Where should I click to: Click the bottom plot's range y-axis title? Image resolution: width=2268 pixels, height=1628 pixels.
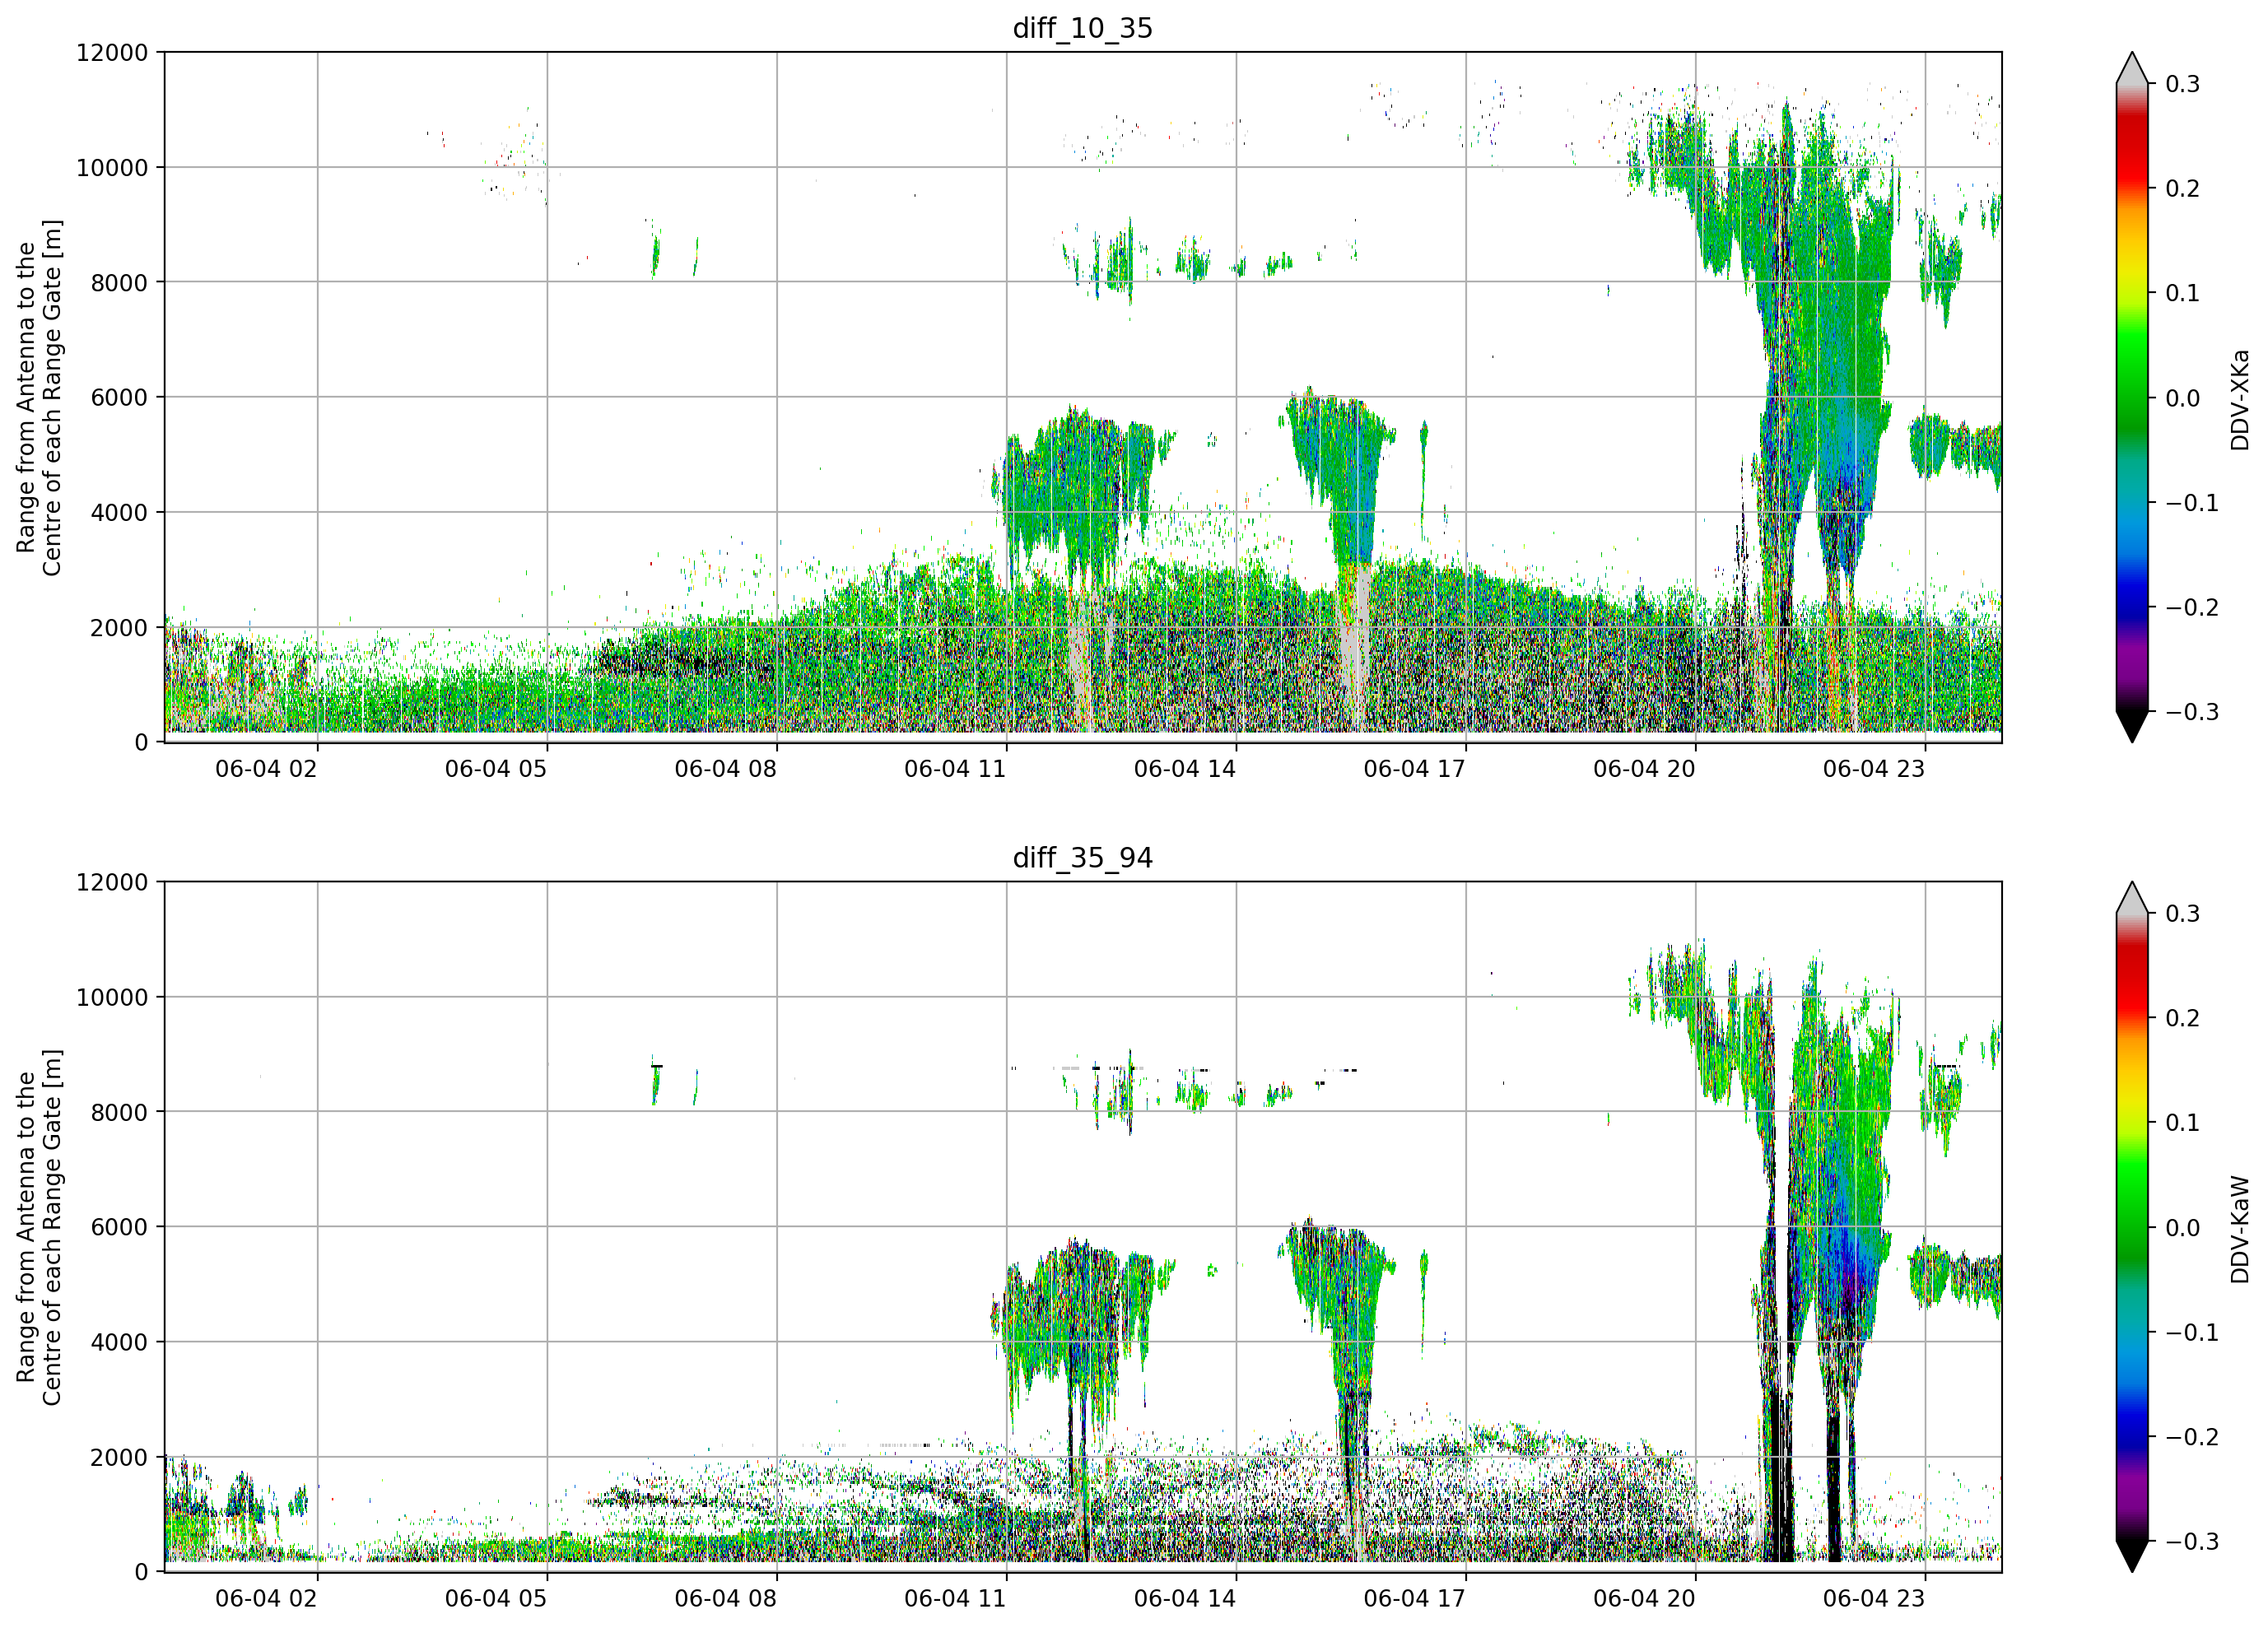(x=39, y=1227)
